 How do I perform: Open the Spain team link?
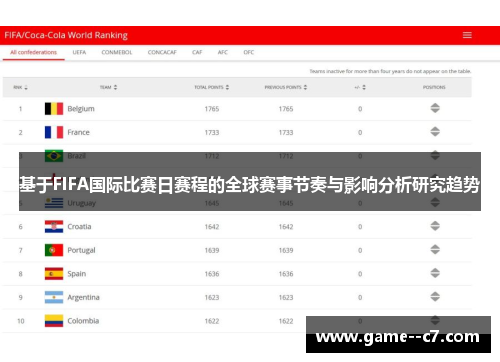tap(77, 274)
